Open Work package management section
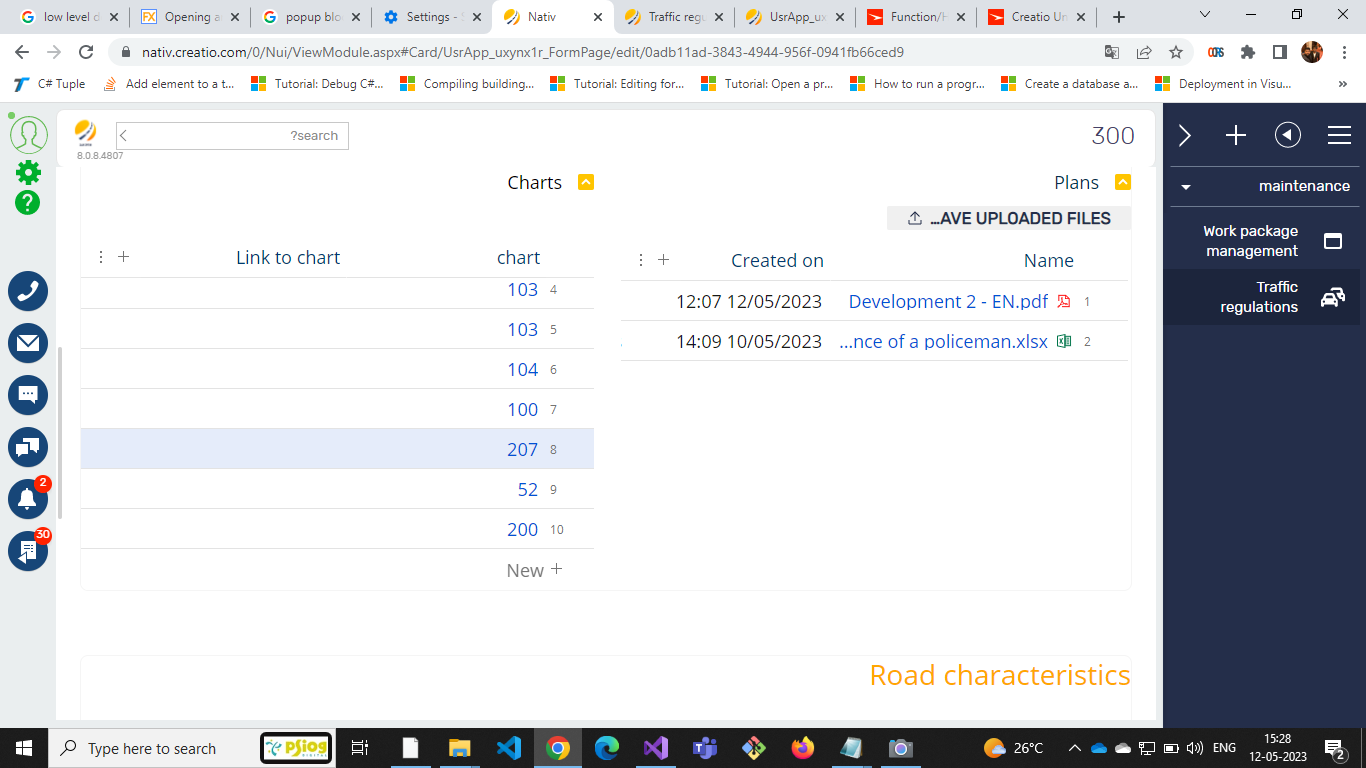This screenshot has width=1366, height=768. coord(1262,241)
